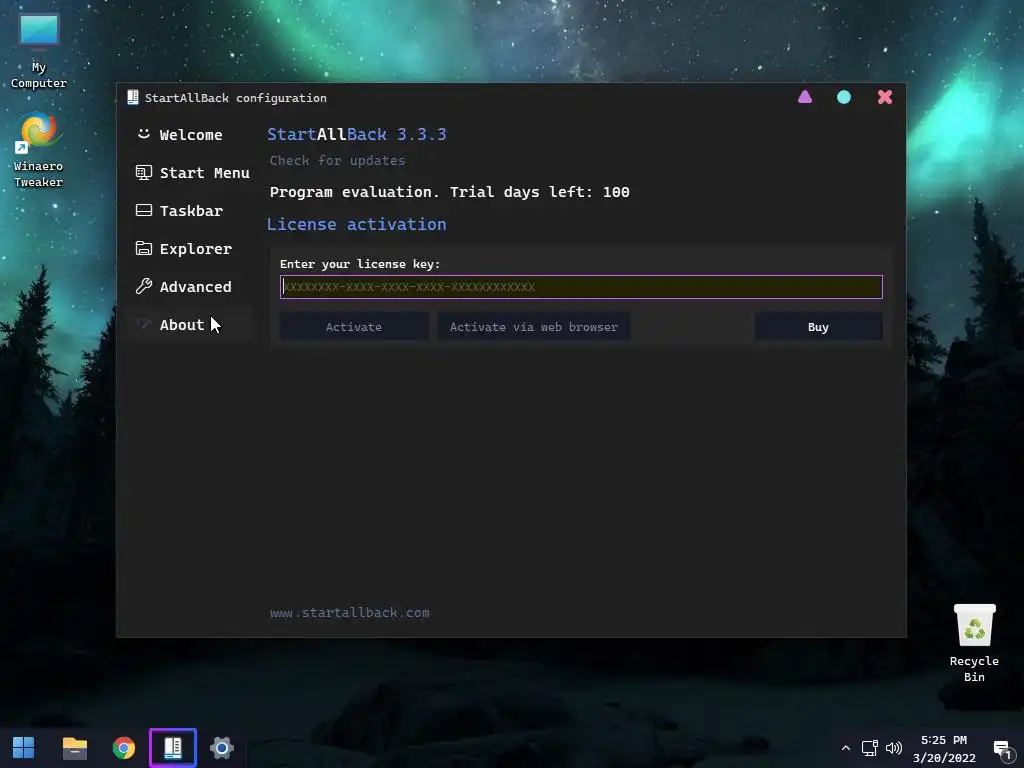Close window with pink X button
The height and width of the screenshot is (768, 1024).
pos(885,97)
